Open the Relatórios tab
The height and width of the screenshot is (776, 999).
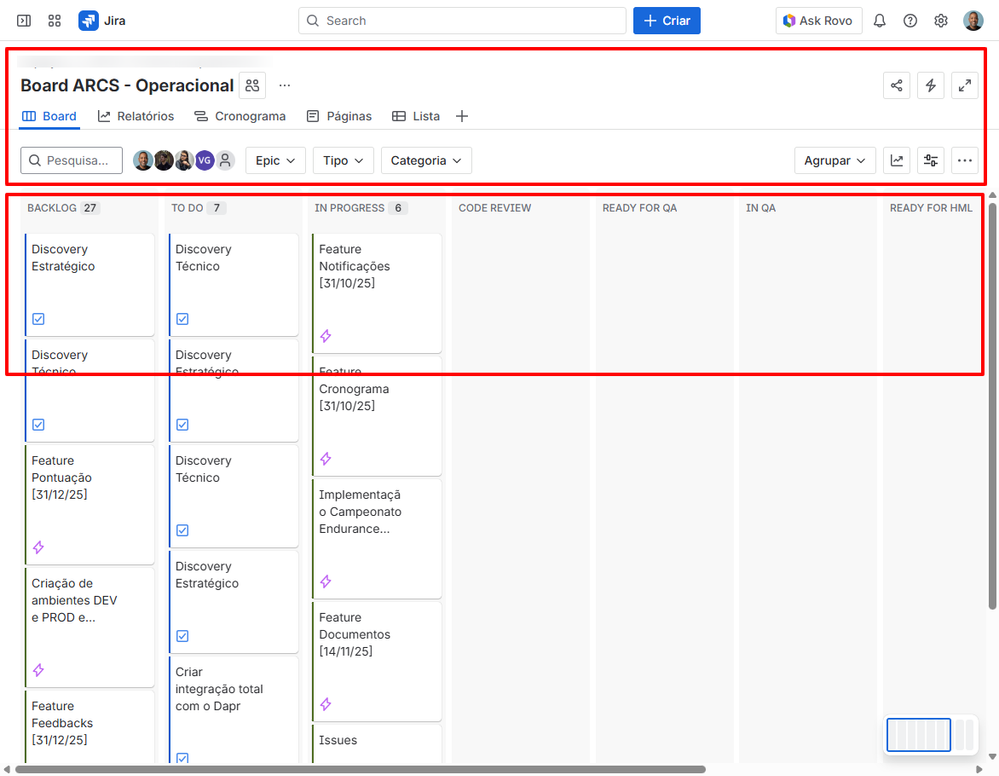coord(135,116)
